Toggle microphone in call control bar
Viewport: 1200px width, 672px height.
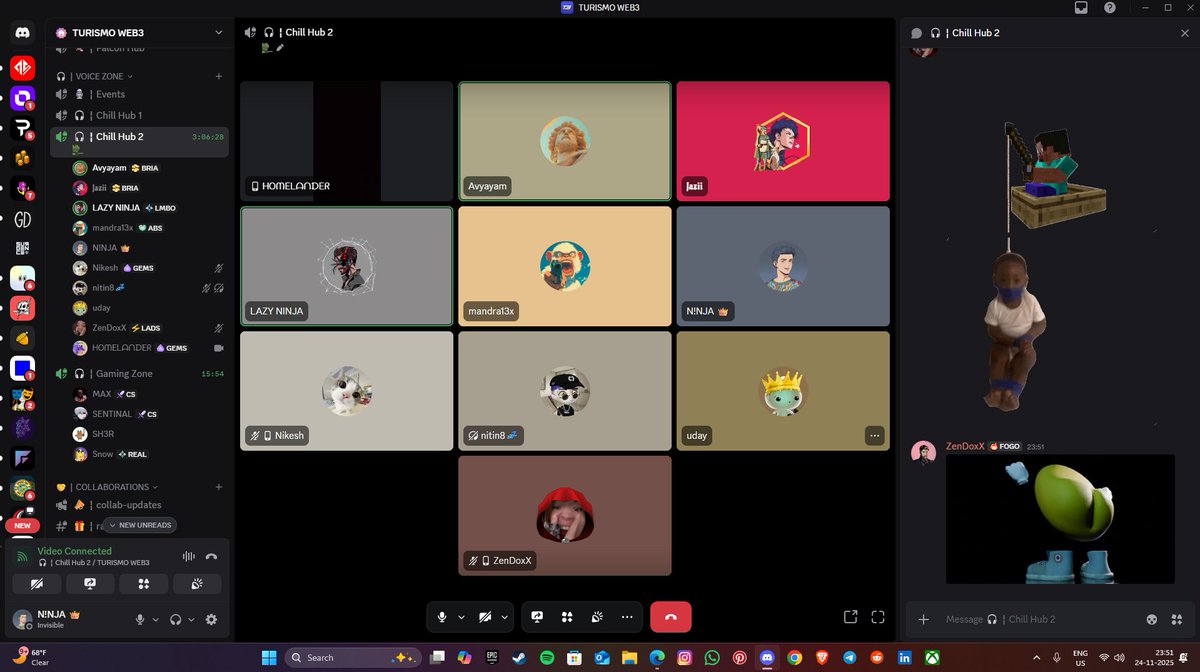[442, 617]
